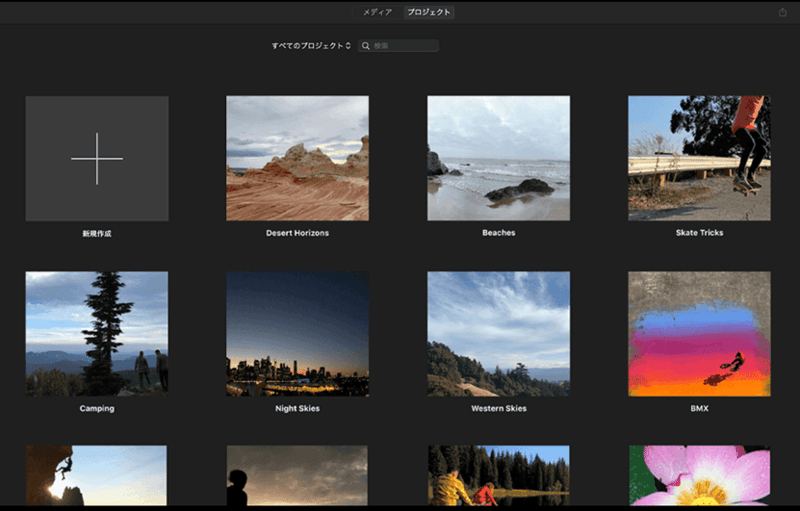Image resolution: width=800 pixels, height=511 pixels.
Task: Open the すべてのプロジェクト dropdown
Action: 311,46
